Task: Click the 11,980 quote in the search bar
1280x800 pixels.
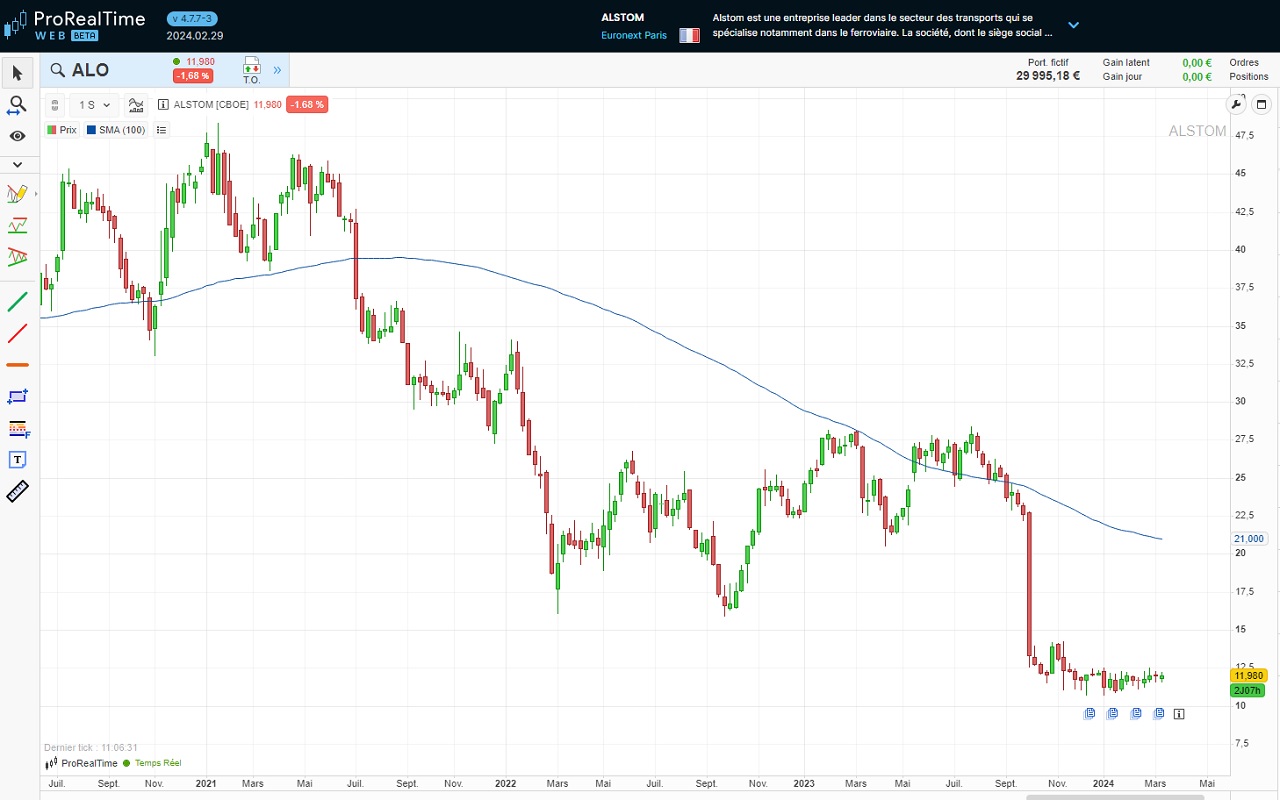Action: click(x=200, y=61)
